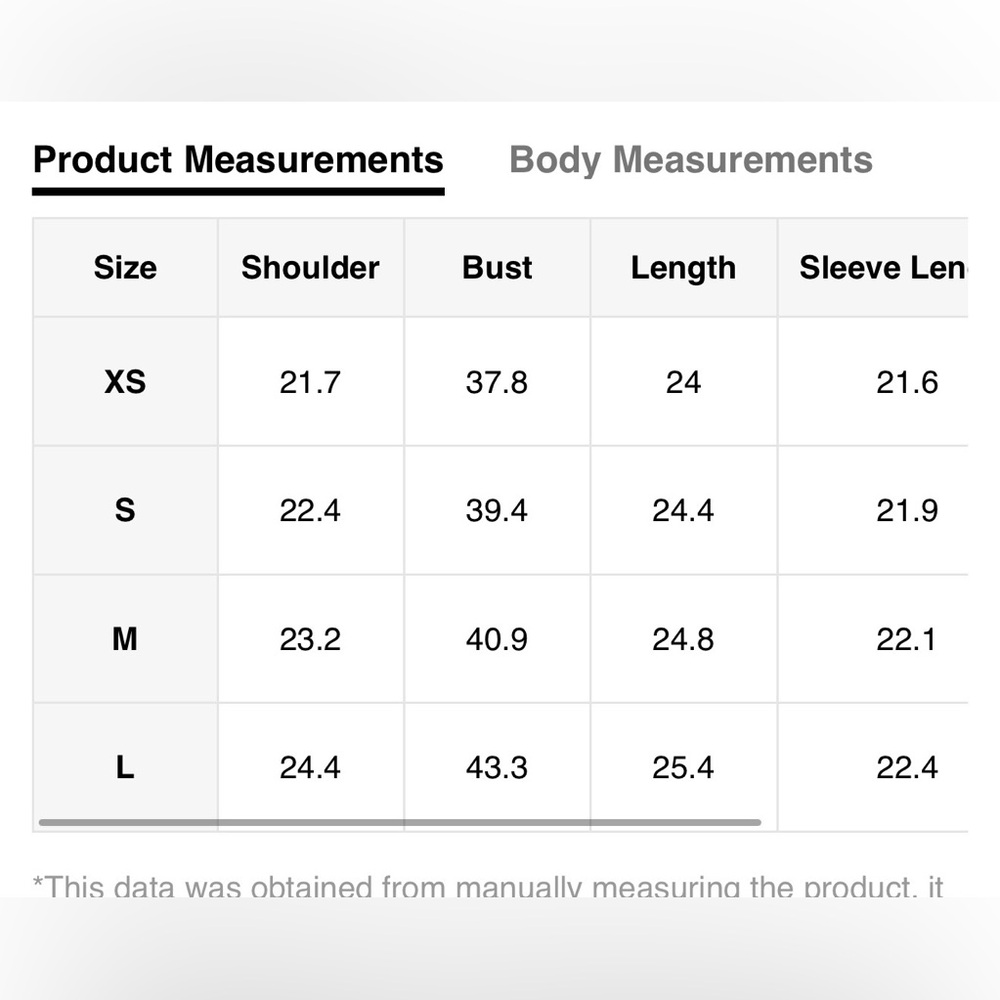The height and width of the screenshot is (1000, 1000).
Task: Click the Shoulder column header
Action: (311, 267)
